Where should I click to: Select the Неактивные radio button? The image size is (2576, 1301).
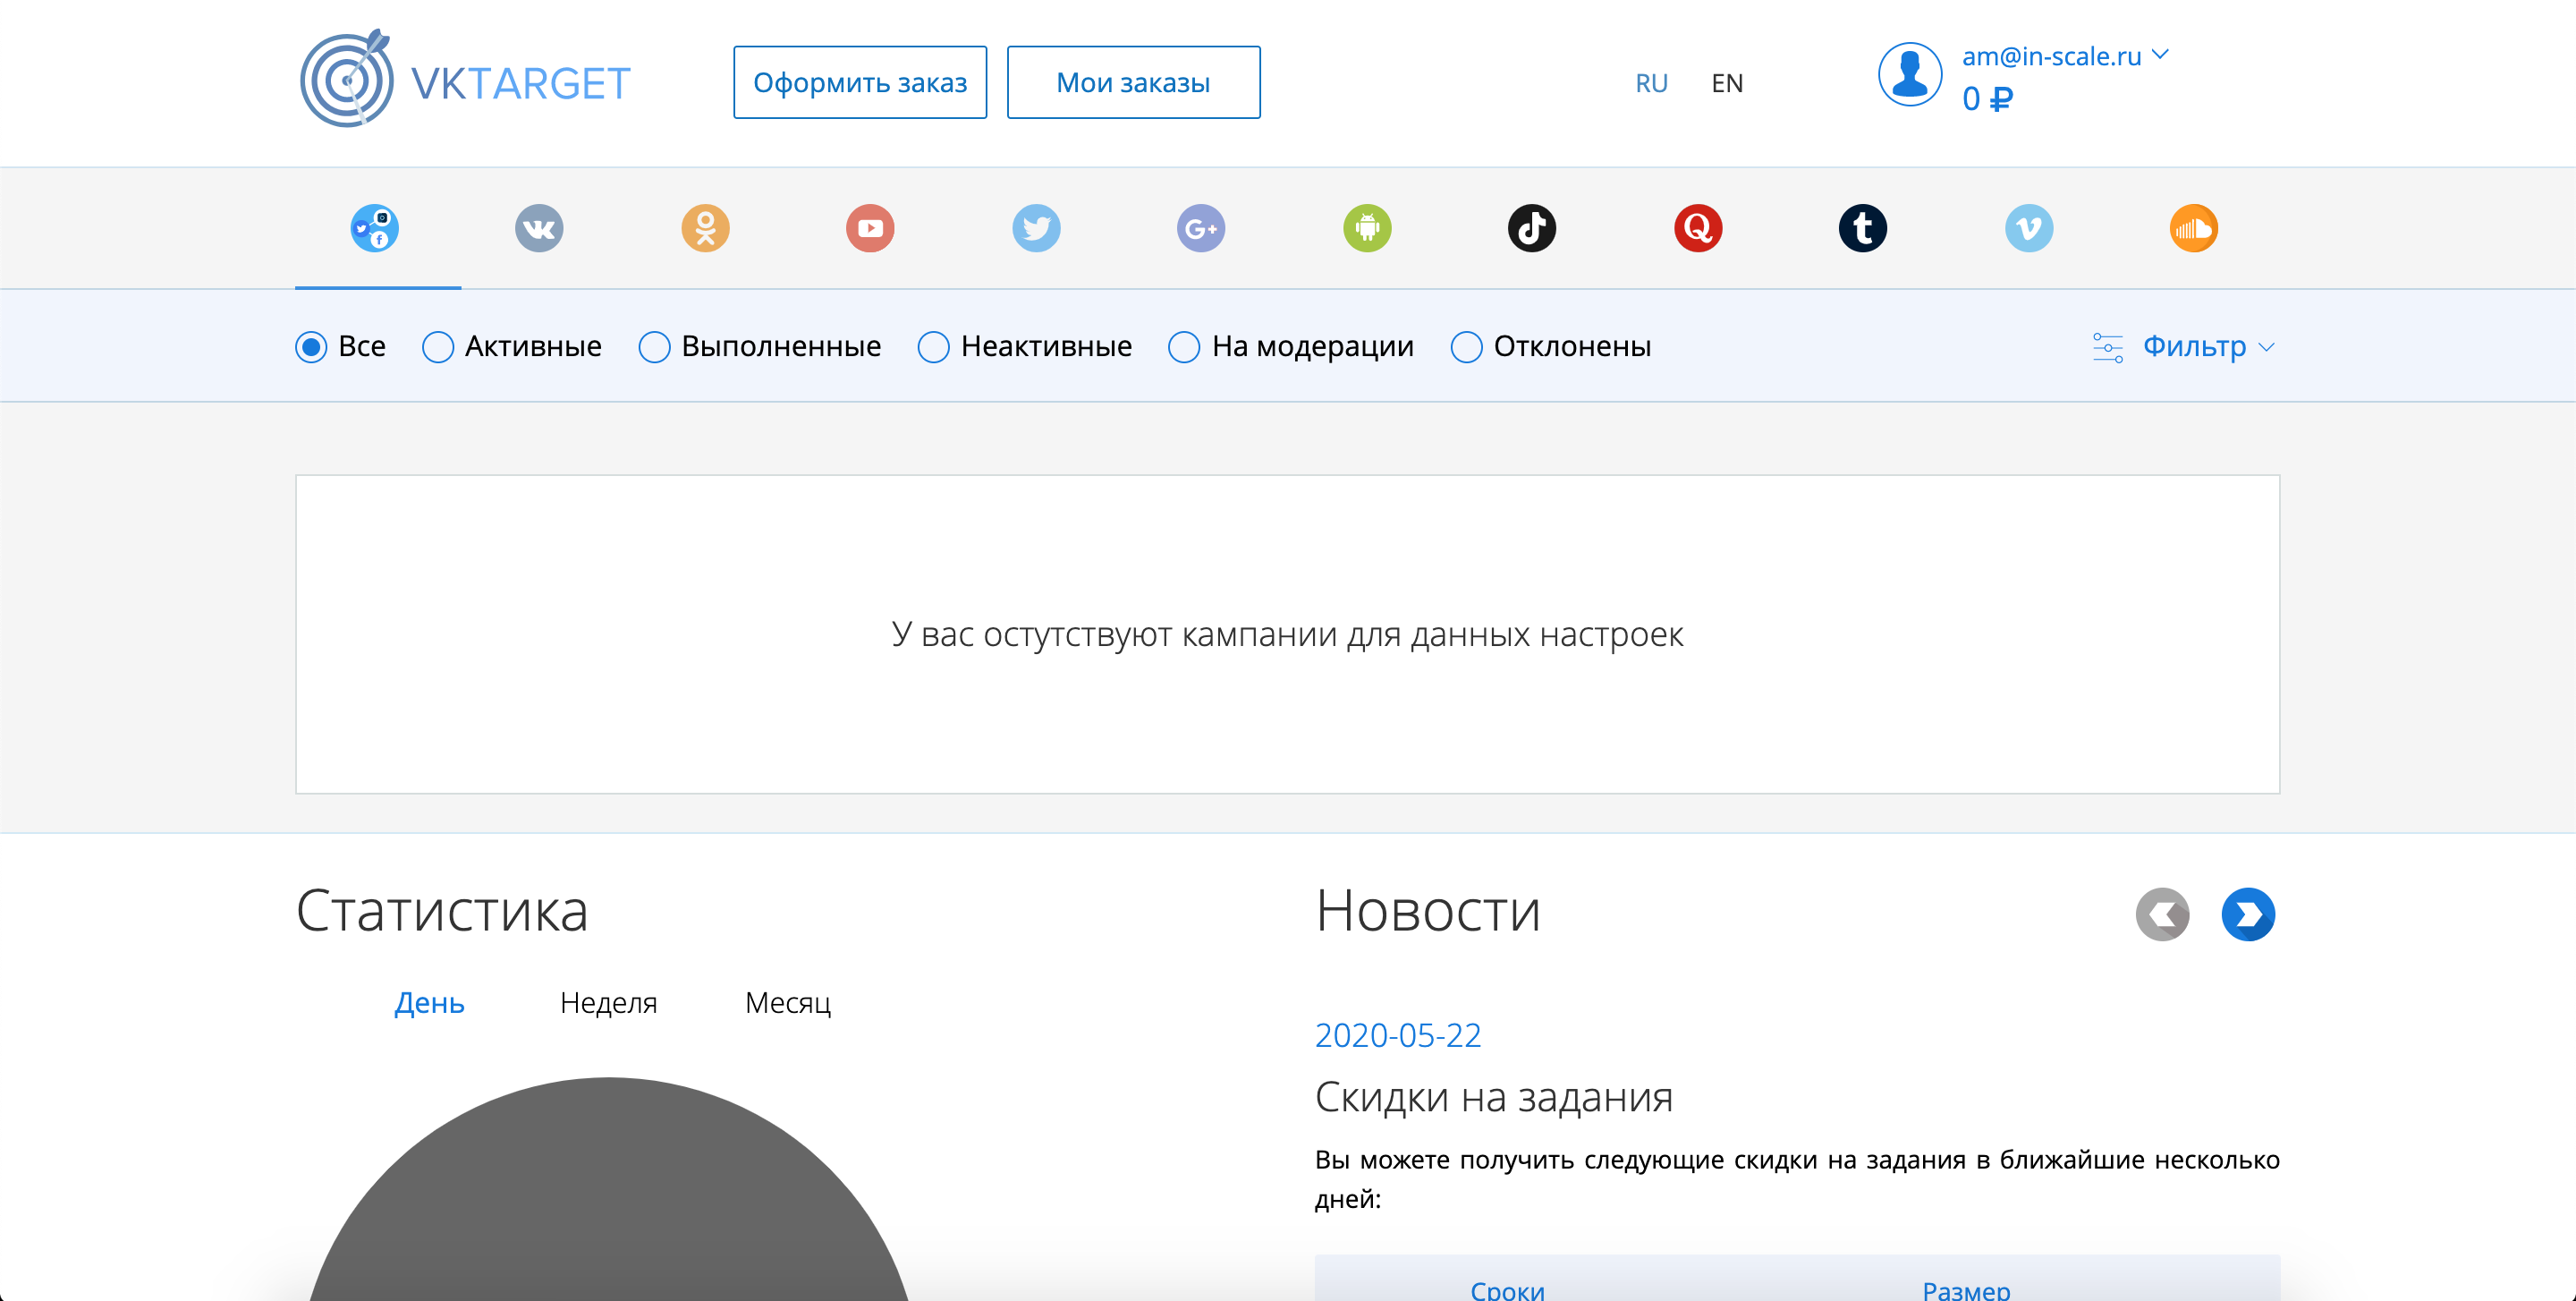[934, 347]
